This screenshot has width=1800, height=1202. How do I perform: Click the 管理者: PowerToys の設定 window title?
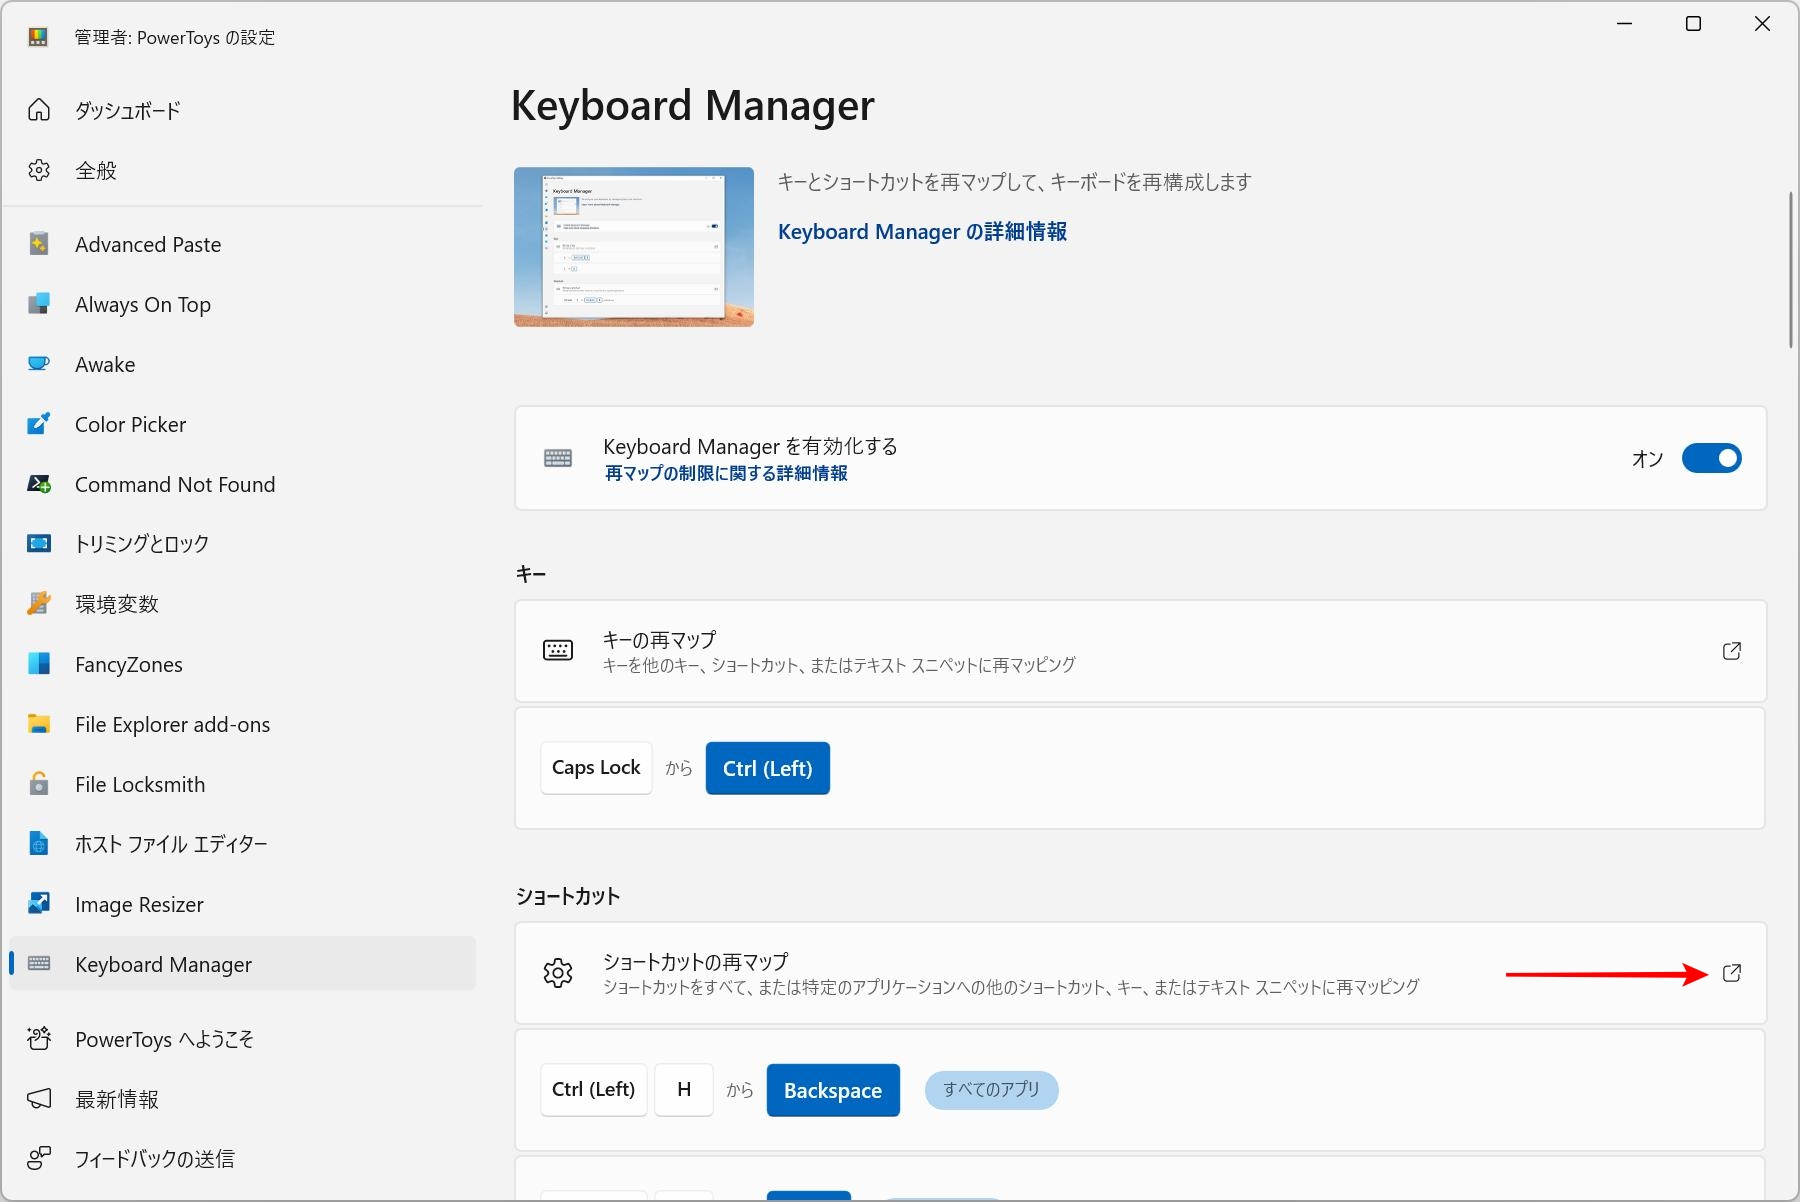175,37
